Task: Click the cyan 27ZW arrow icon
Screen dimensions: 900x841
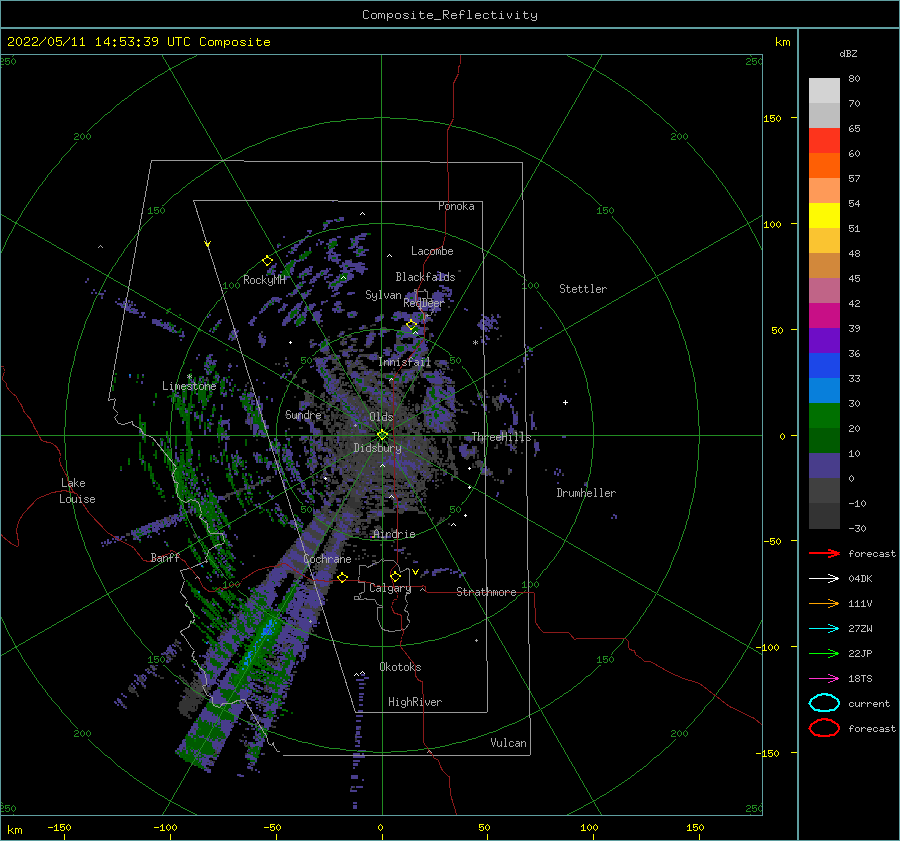Action: 824,629
